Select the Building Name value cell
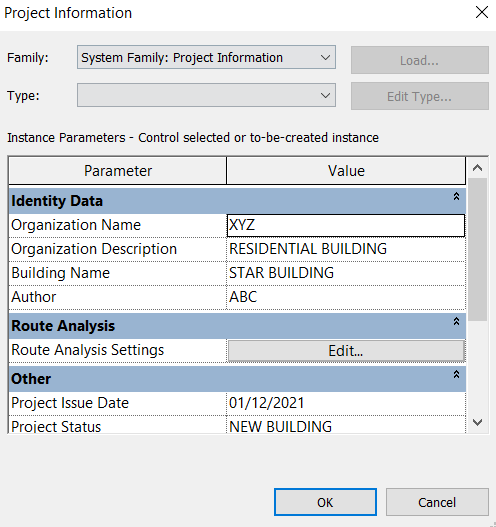The width and height of the screenshot is (496, 527). pos(346,273)
